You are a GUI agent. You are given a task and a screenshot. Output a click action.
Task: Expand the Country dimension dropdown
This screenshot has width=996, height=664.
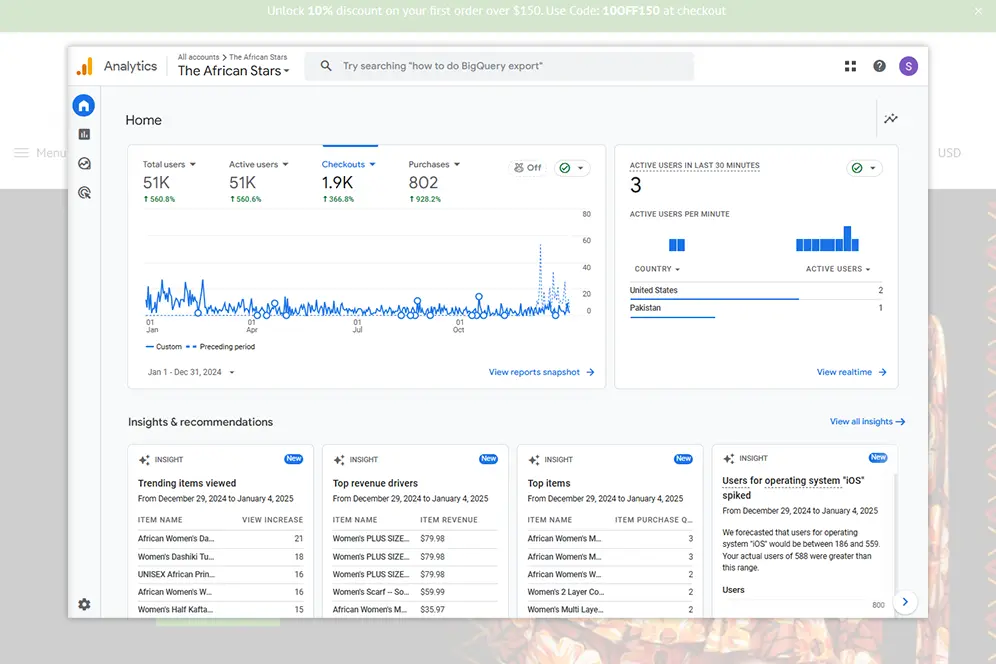click(x=657, y=269)
